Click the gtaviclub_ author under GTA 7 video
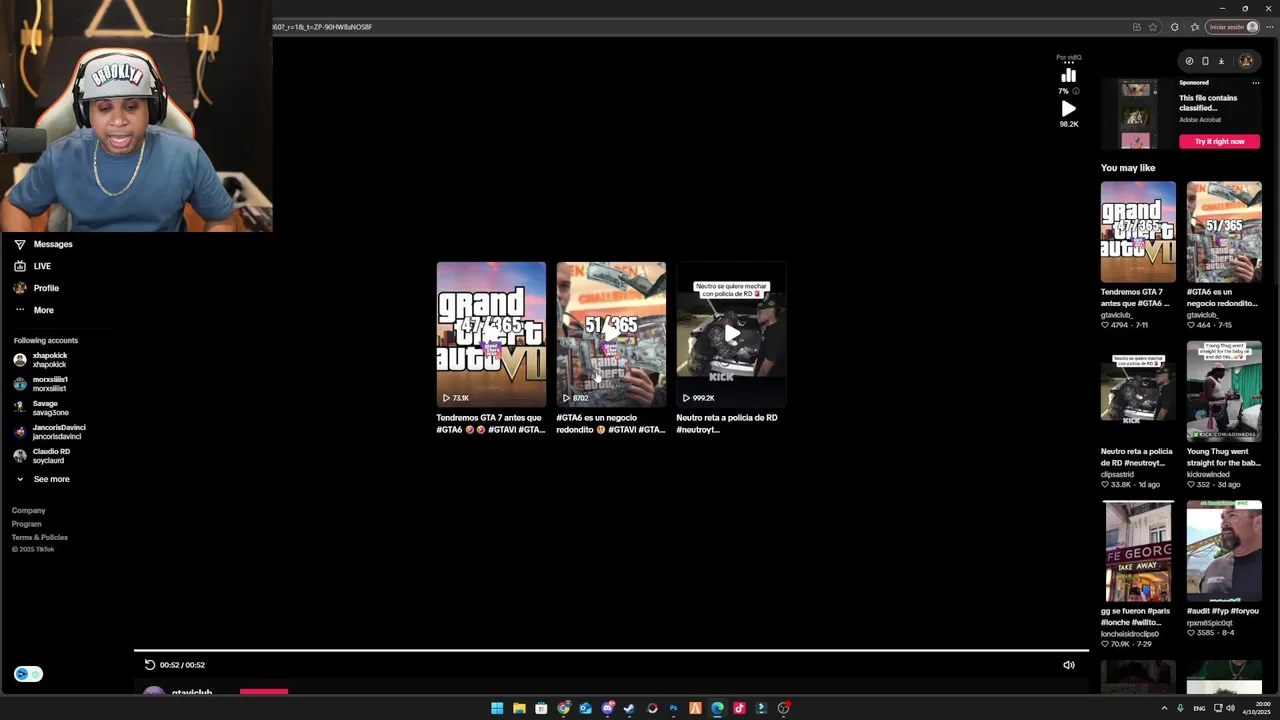Viewport: 1280px width, 720px height. point(1117,315)
